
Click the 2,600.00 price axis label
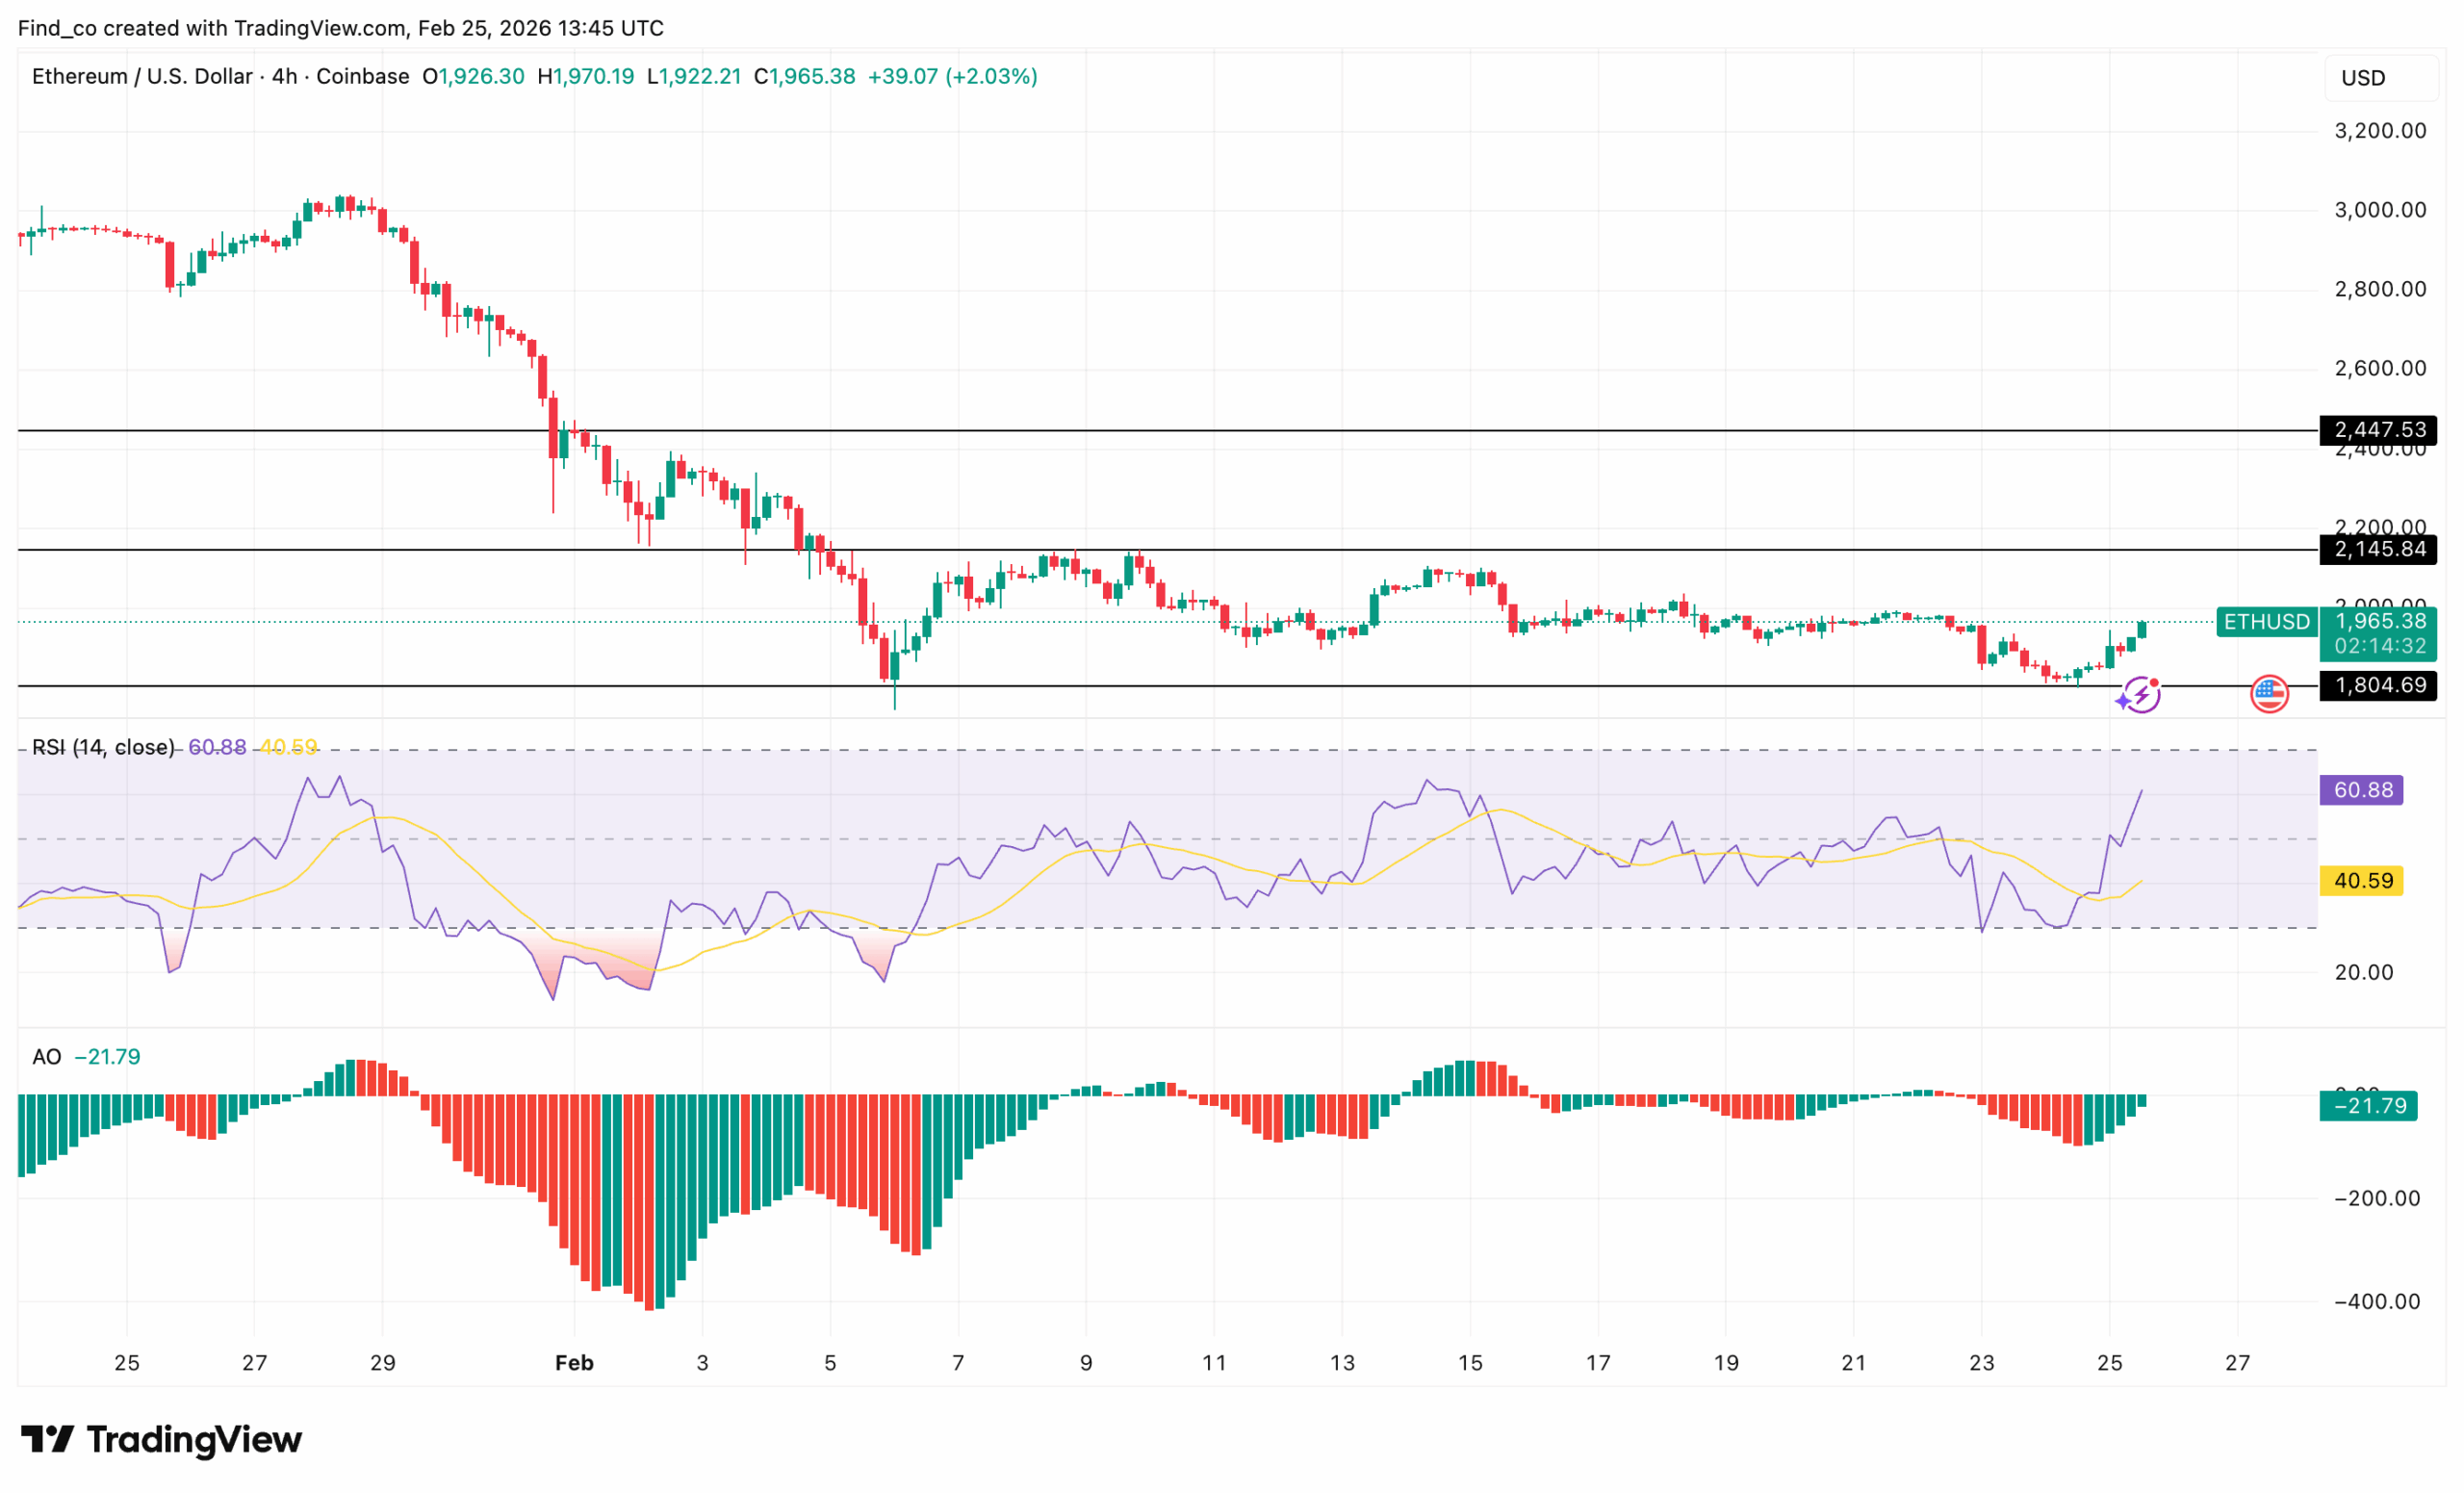[x=2380, y=368]
